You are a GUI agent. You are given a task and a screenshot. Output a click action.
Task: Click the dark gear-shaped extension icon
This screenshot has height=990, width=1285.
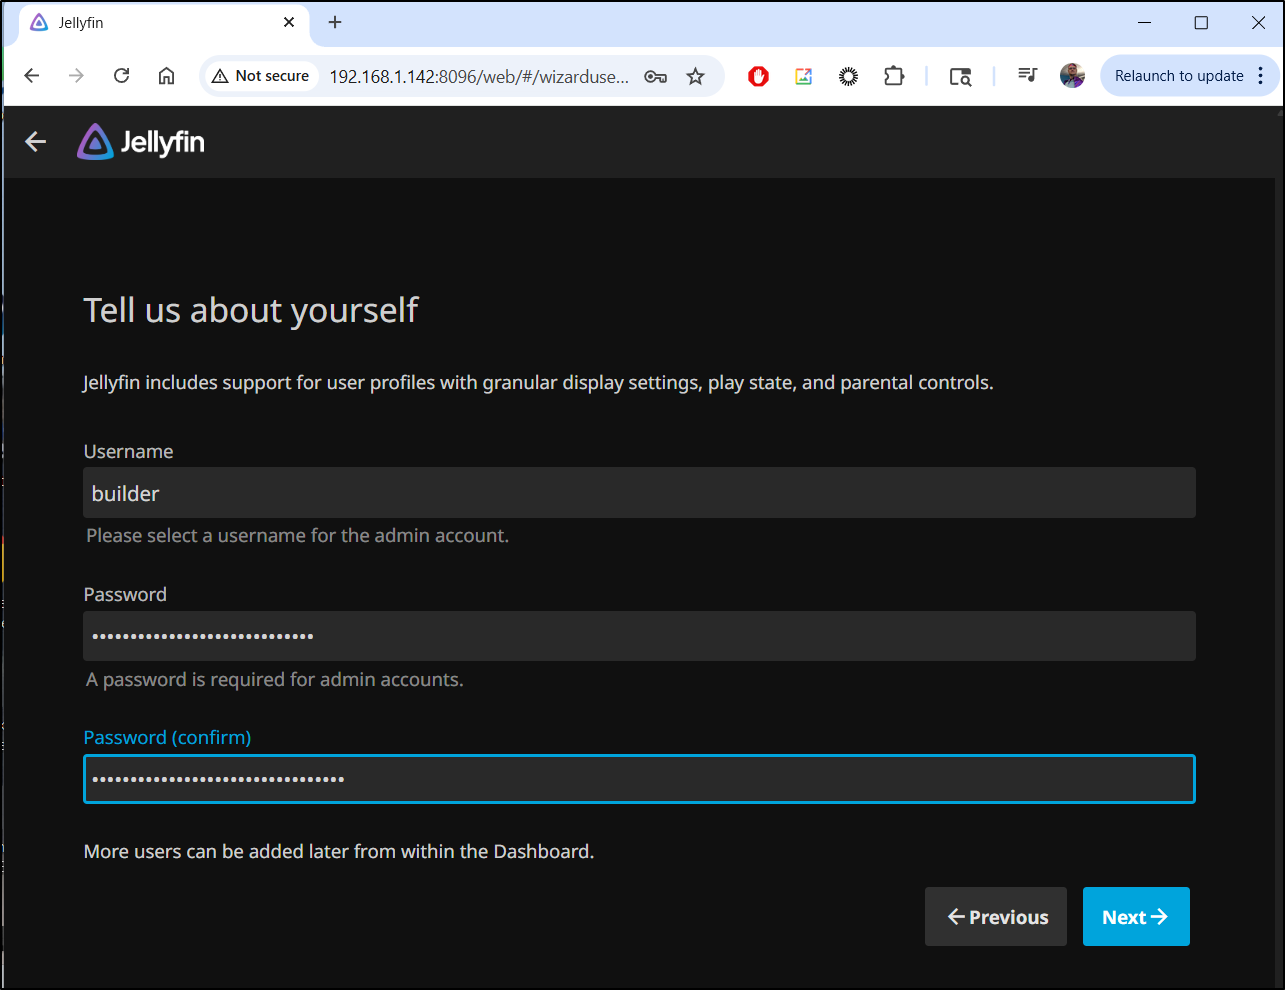click(848, 76)
